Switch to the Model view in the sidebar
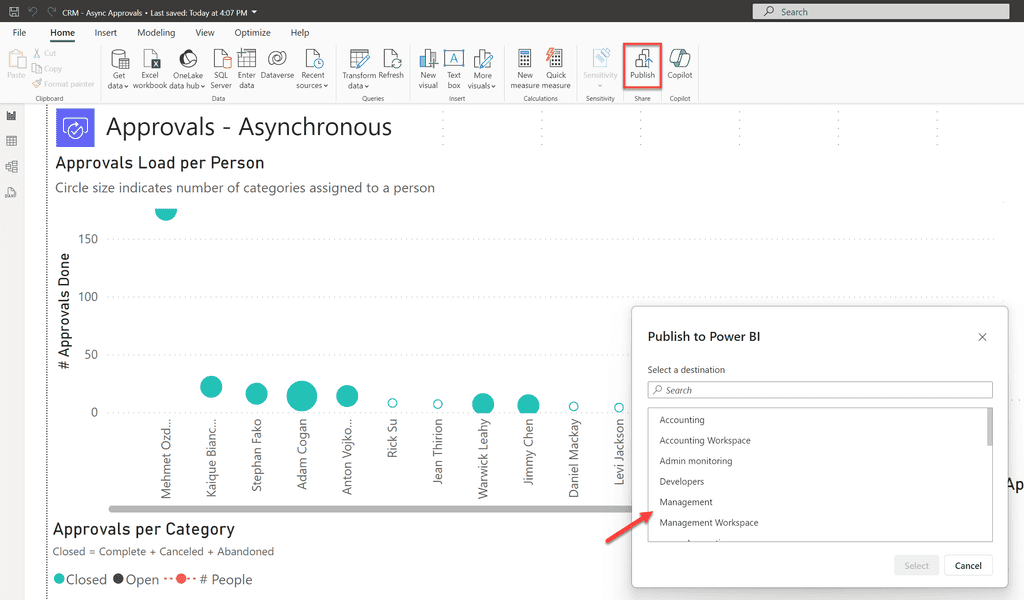1024x600 pixels. click(x=14, y=166)
